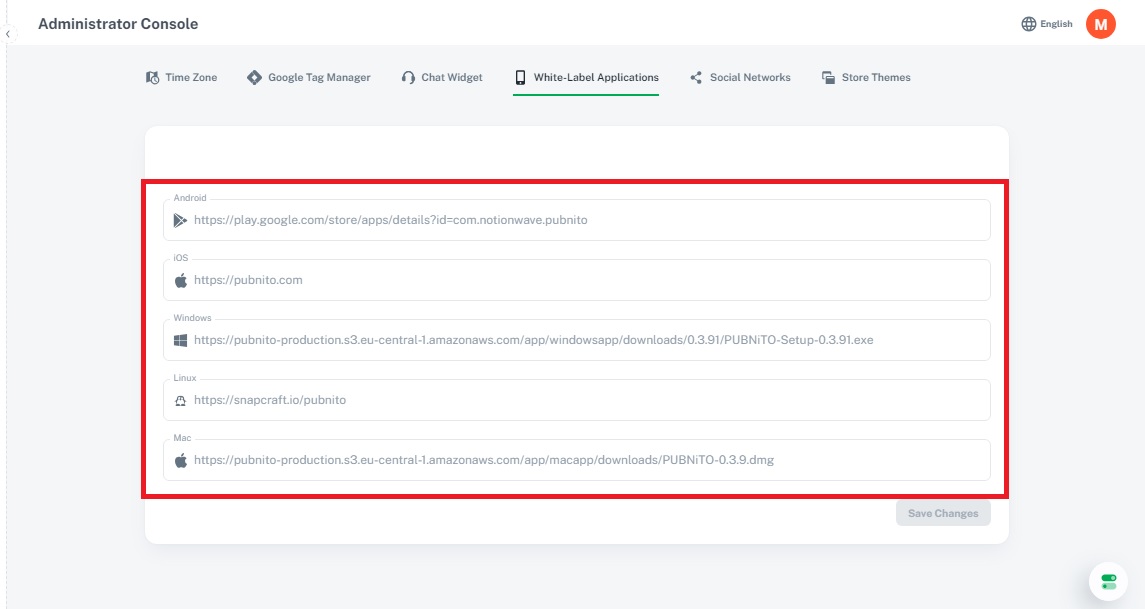This screenshot has height=609, width=1145.
Task: Switch to the Store Themes tab
Action: 866,77
